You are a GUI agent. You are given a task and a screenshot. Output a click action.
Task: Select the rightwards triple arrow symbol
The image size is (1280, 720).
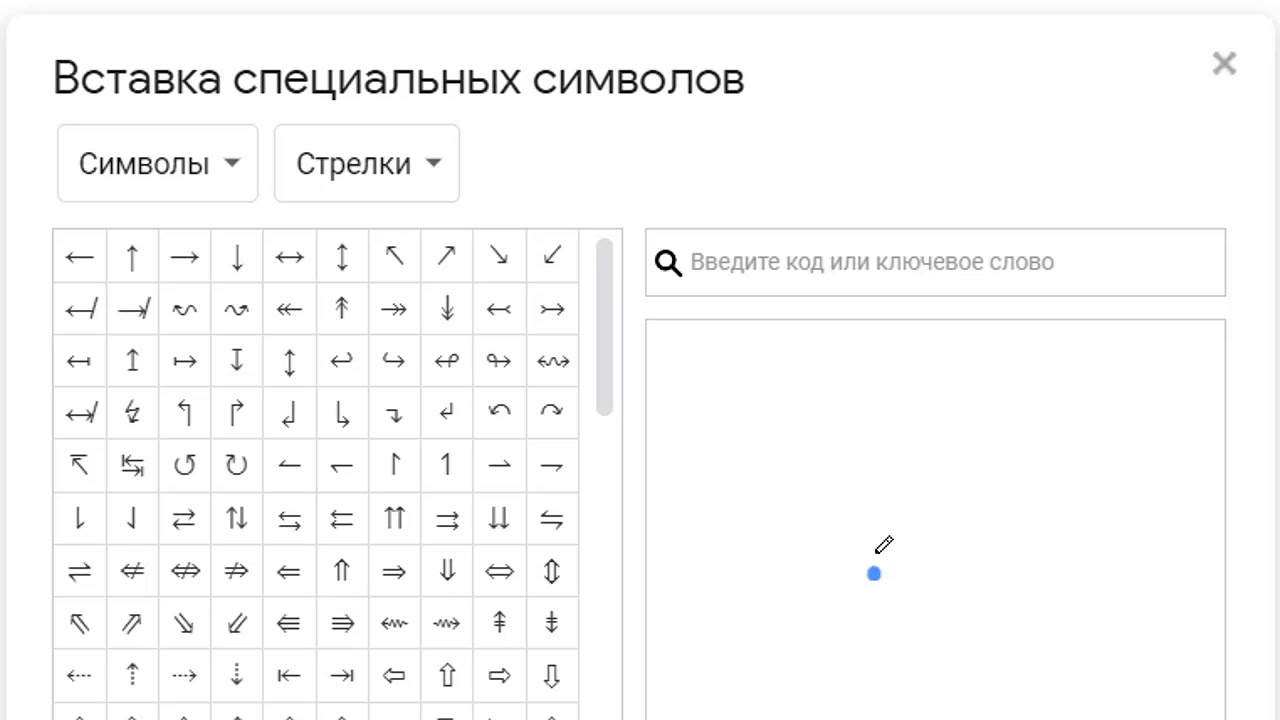point(342,622)
